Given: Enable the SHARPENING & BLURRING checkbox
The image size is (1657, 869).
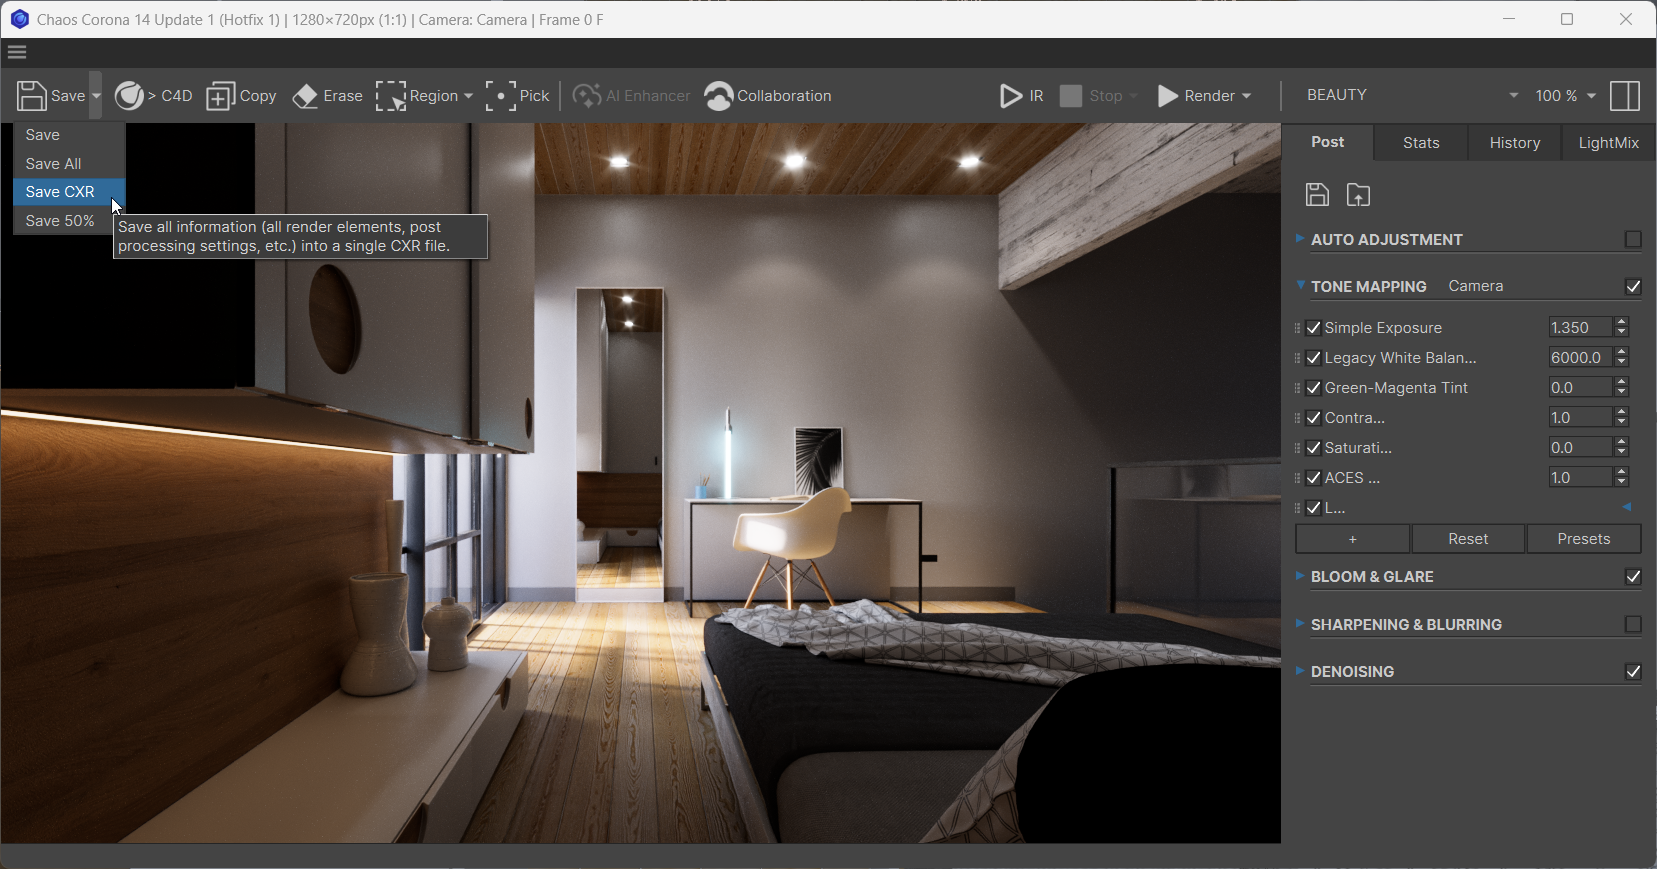Looking at the screenshot, I should (1633, 624).
